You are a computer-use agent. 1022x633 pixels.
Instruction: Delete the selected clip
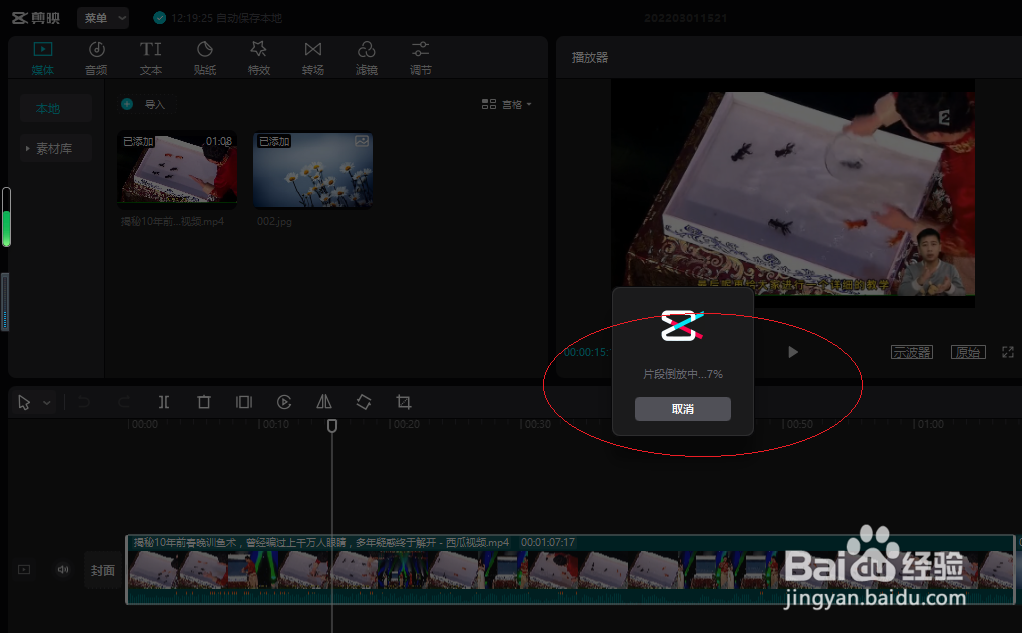coord(204,402)
